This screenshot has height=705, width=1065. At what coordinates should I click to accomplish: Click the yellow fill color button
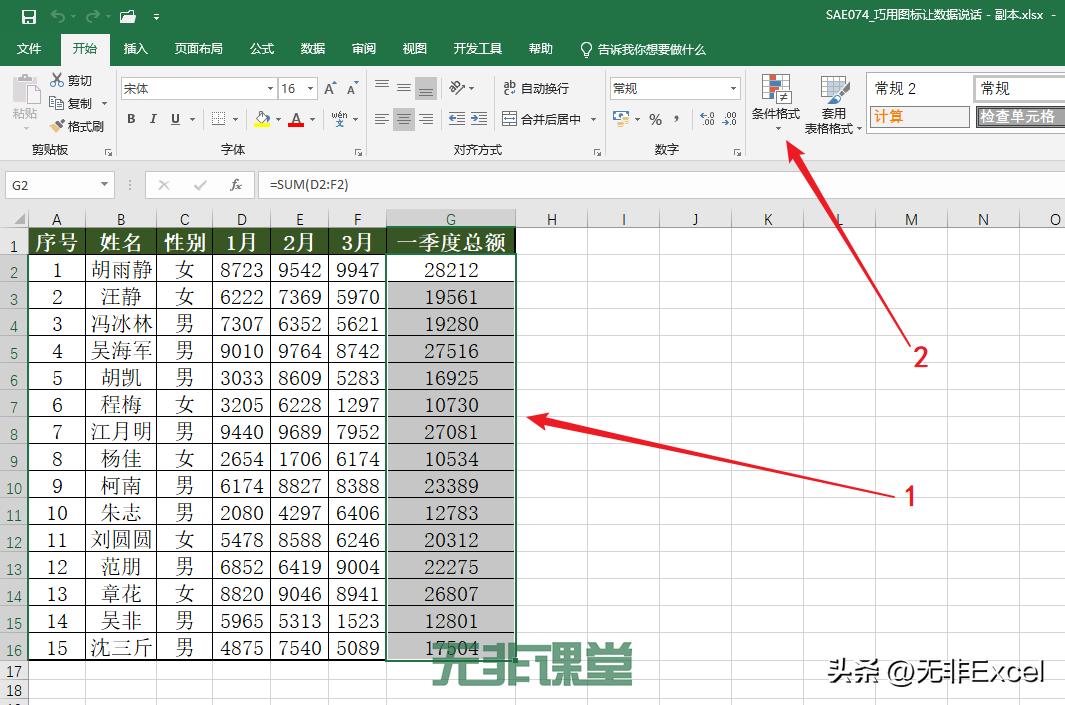pyautogui.click(x=261, y=119)
